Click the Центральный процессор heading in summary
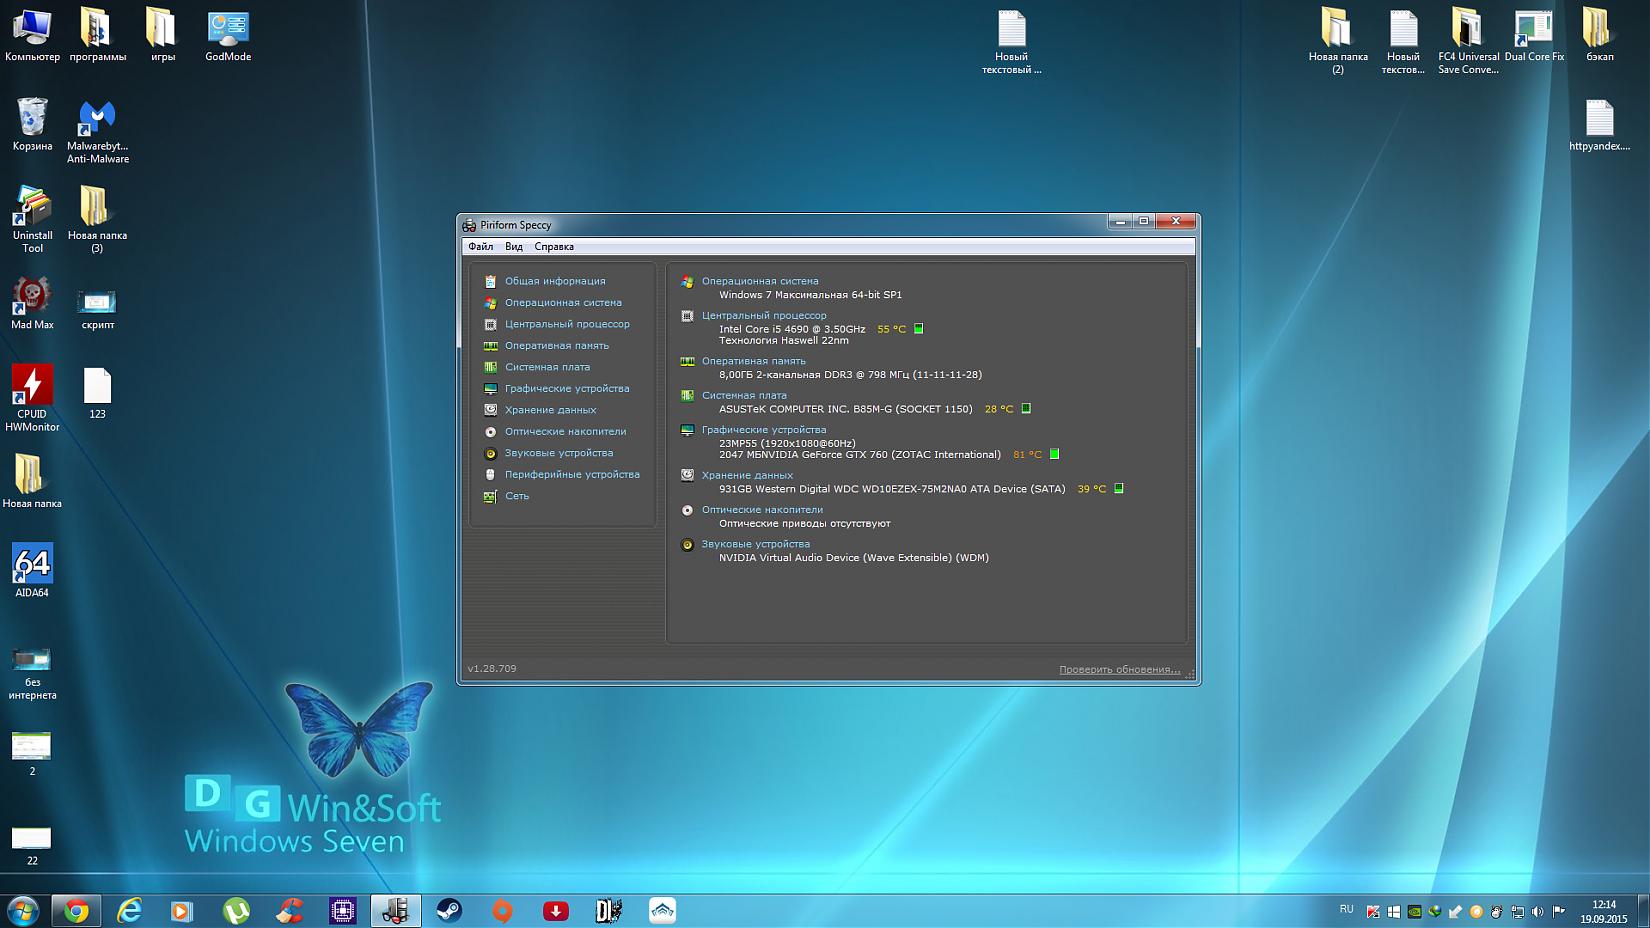The height and width of the screenshot is (928, 1650). point(763,316)
